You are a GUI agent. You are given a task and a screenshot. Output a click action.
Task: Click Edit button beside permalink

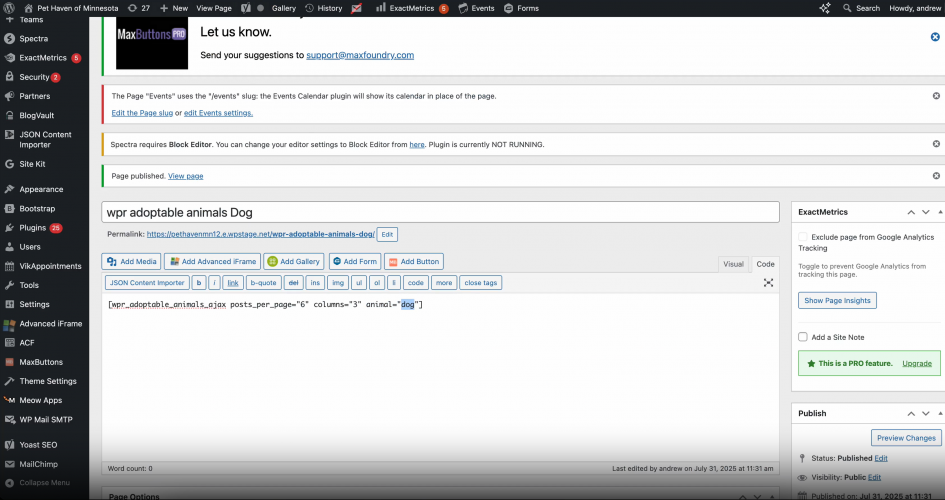pos(387,234)
